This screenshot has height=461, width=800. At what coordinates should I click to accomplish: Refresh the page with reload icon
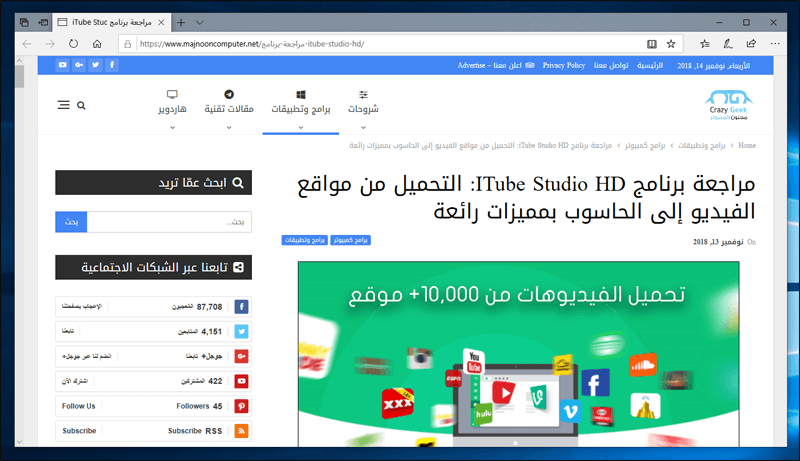pyautogui.click(x=73, y=44)
